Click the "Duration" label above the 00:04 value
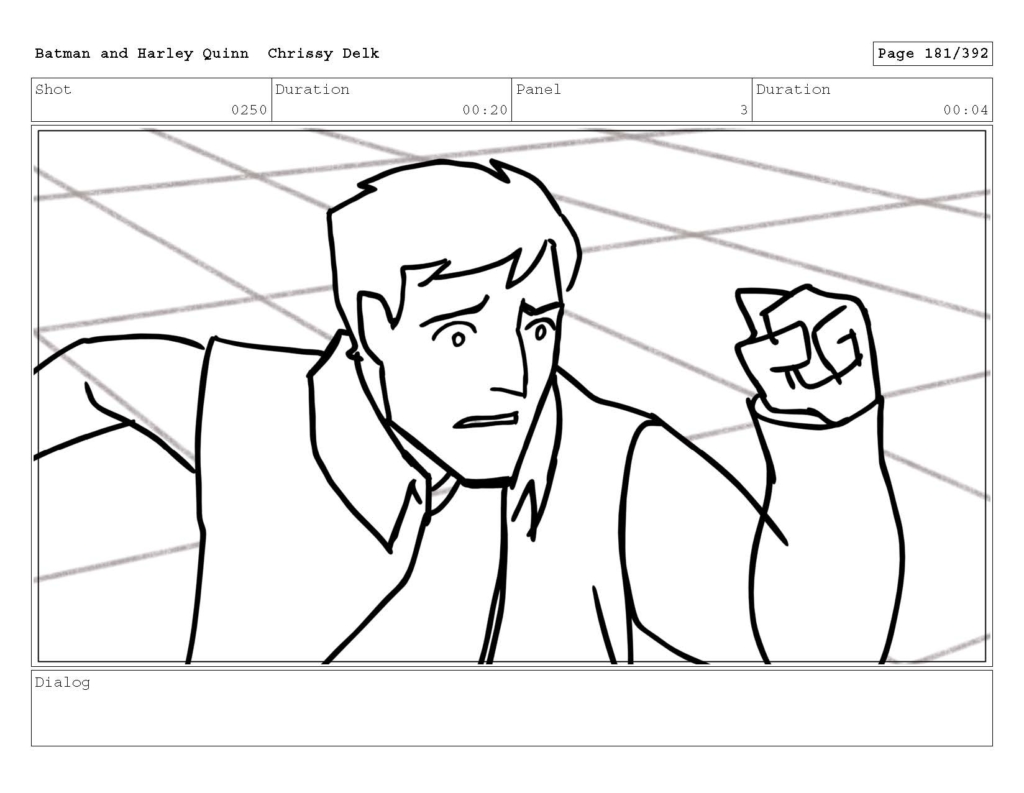The width and height of the screenshot is (1024, 793). [793, 89]
